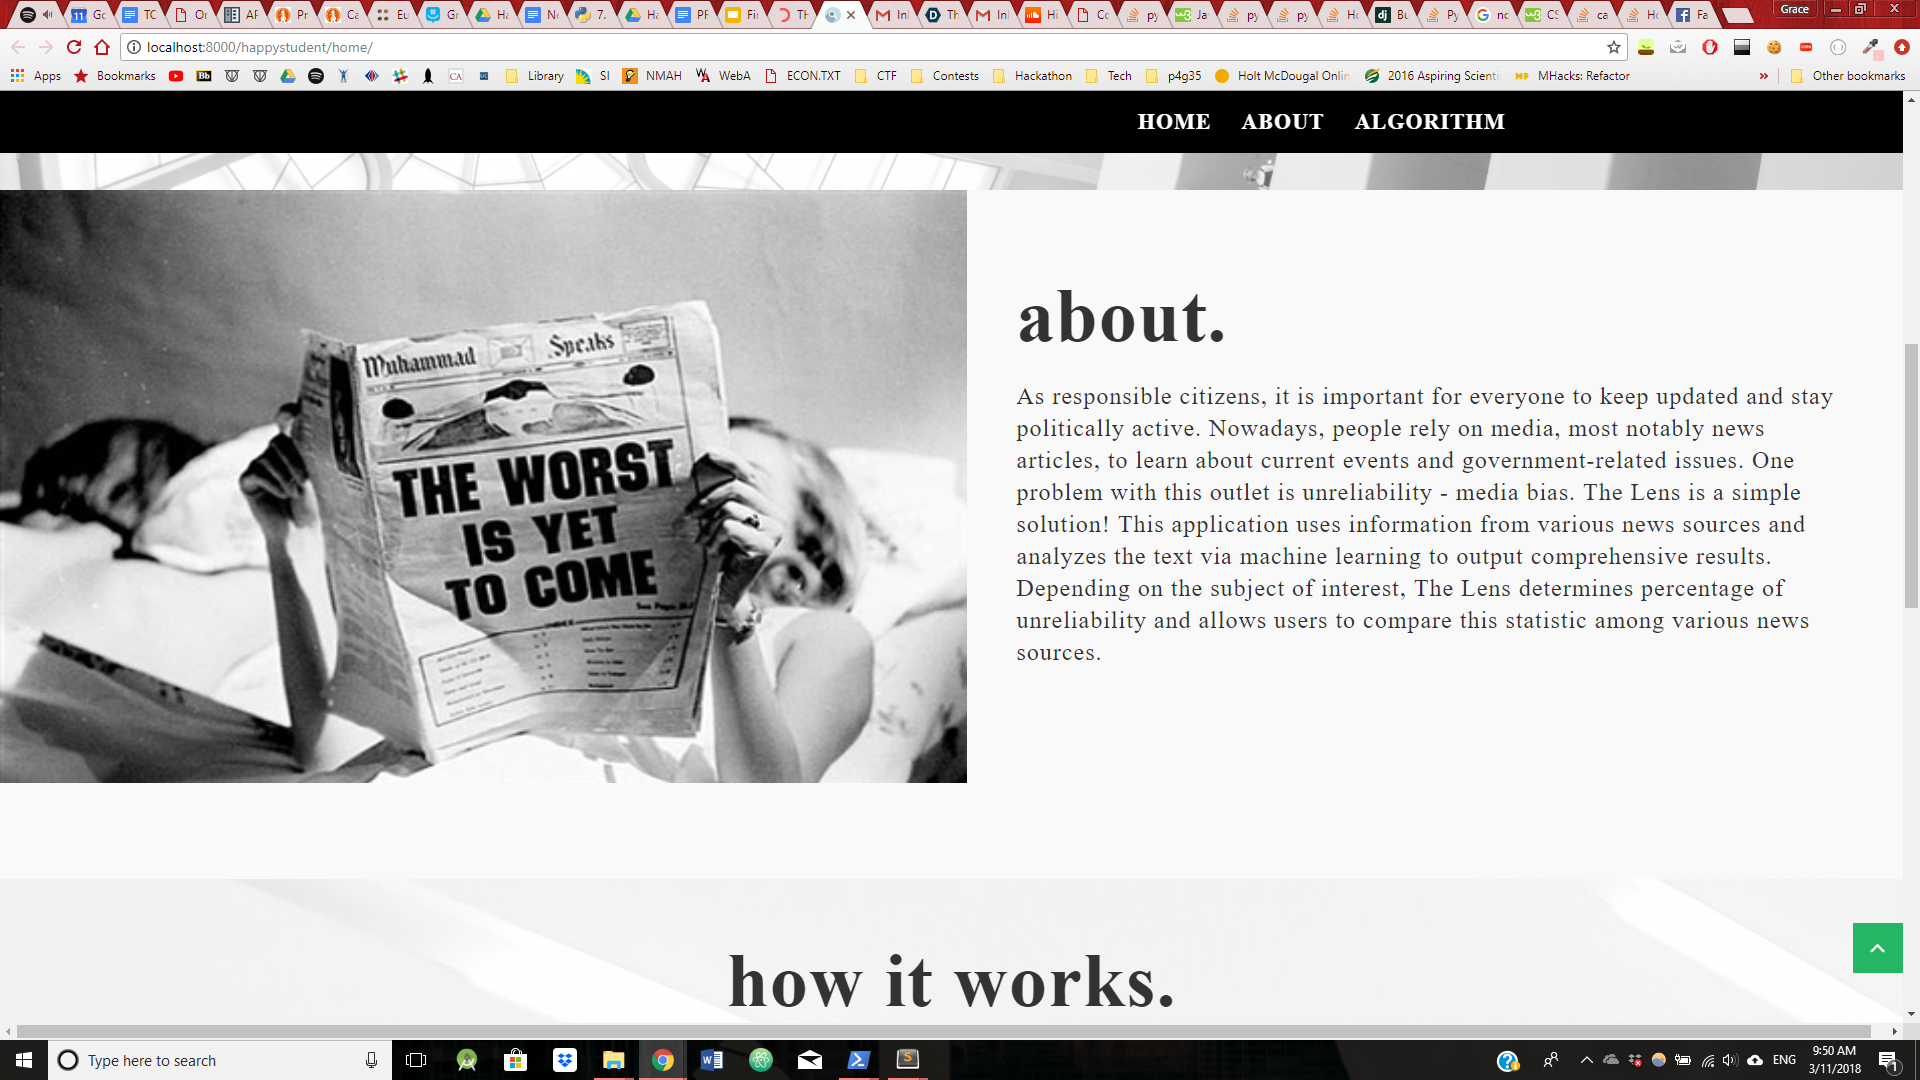Viewport: 1920px width, 1080px height.
Task: Open the YouTube bookmark icon
Action: click(176, 76)
